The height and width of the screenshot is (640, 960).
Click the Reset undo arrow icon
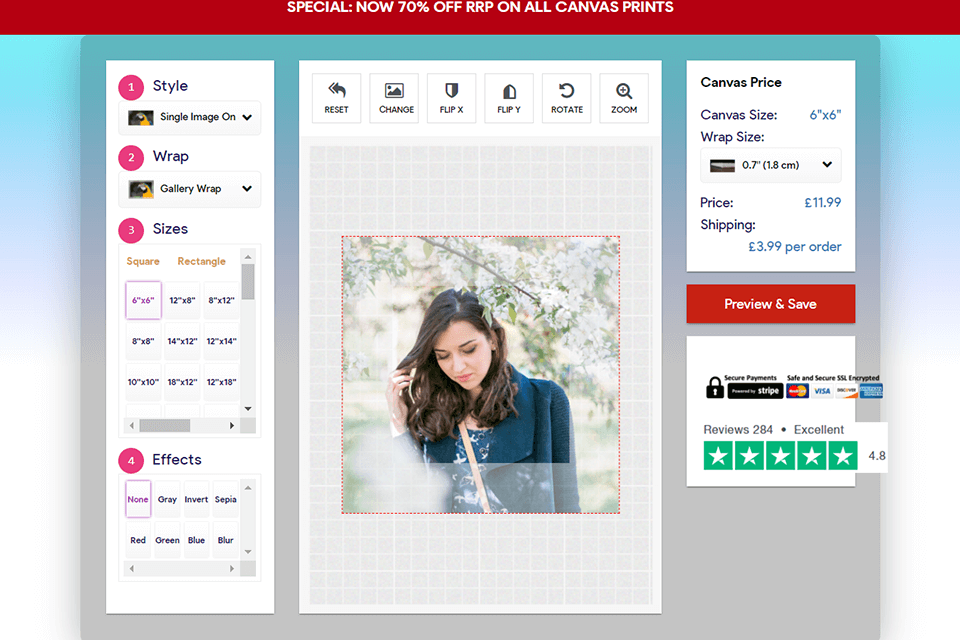point(336,91)
